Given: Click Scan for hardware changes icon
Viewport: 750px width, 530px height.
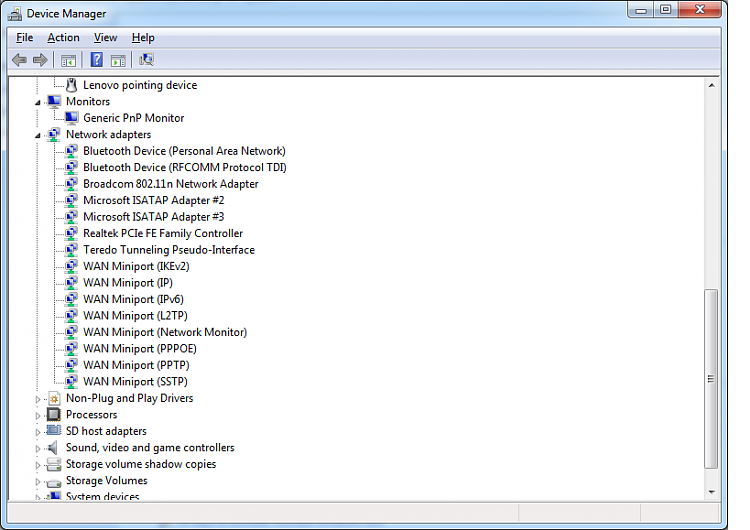Looking at the screenshot, I should (x=146, y=60).
